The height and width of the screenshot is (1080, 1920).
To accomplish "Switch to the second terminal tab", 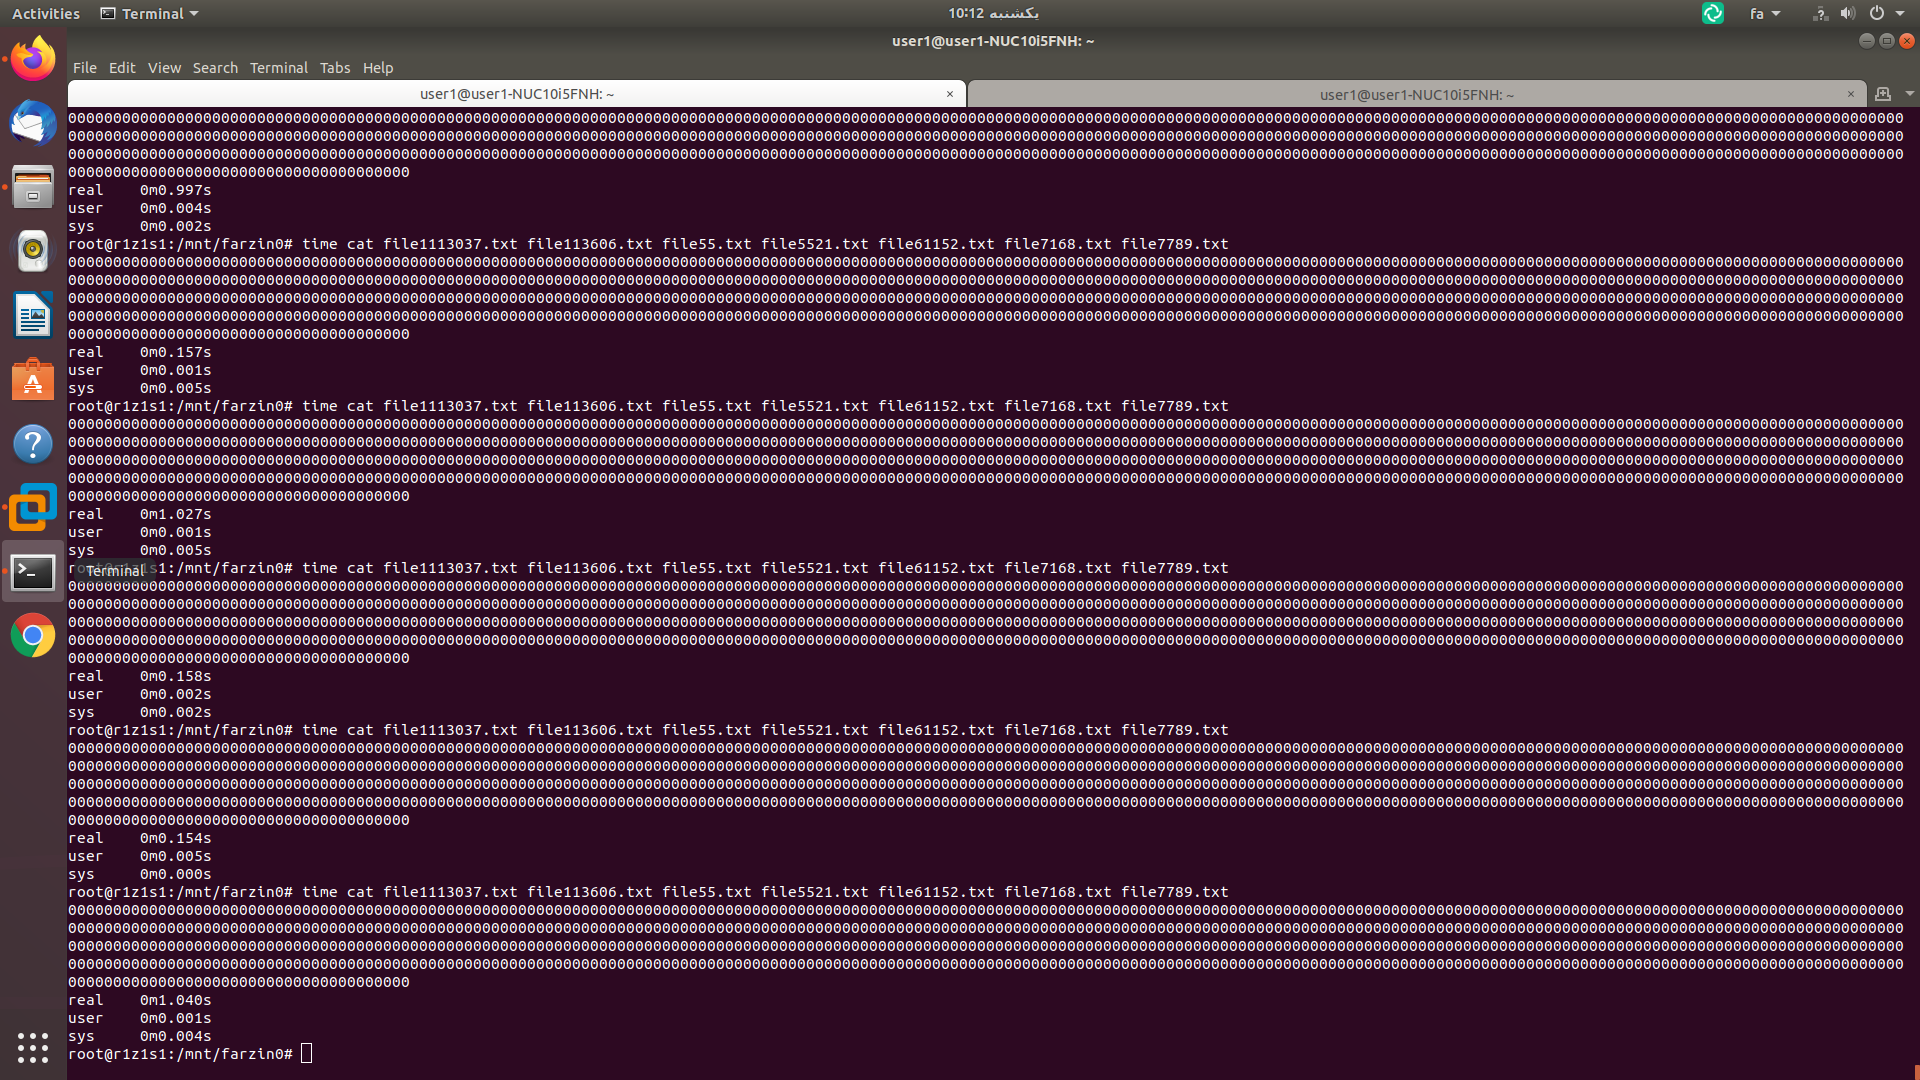I will click(1415, 95).
